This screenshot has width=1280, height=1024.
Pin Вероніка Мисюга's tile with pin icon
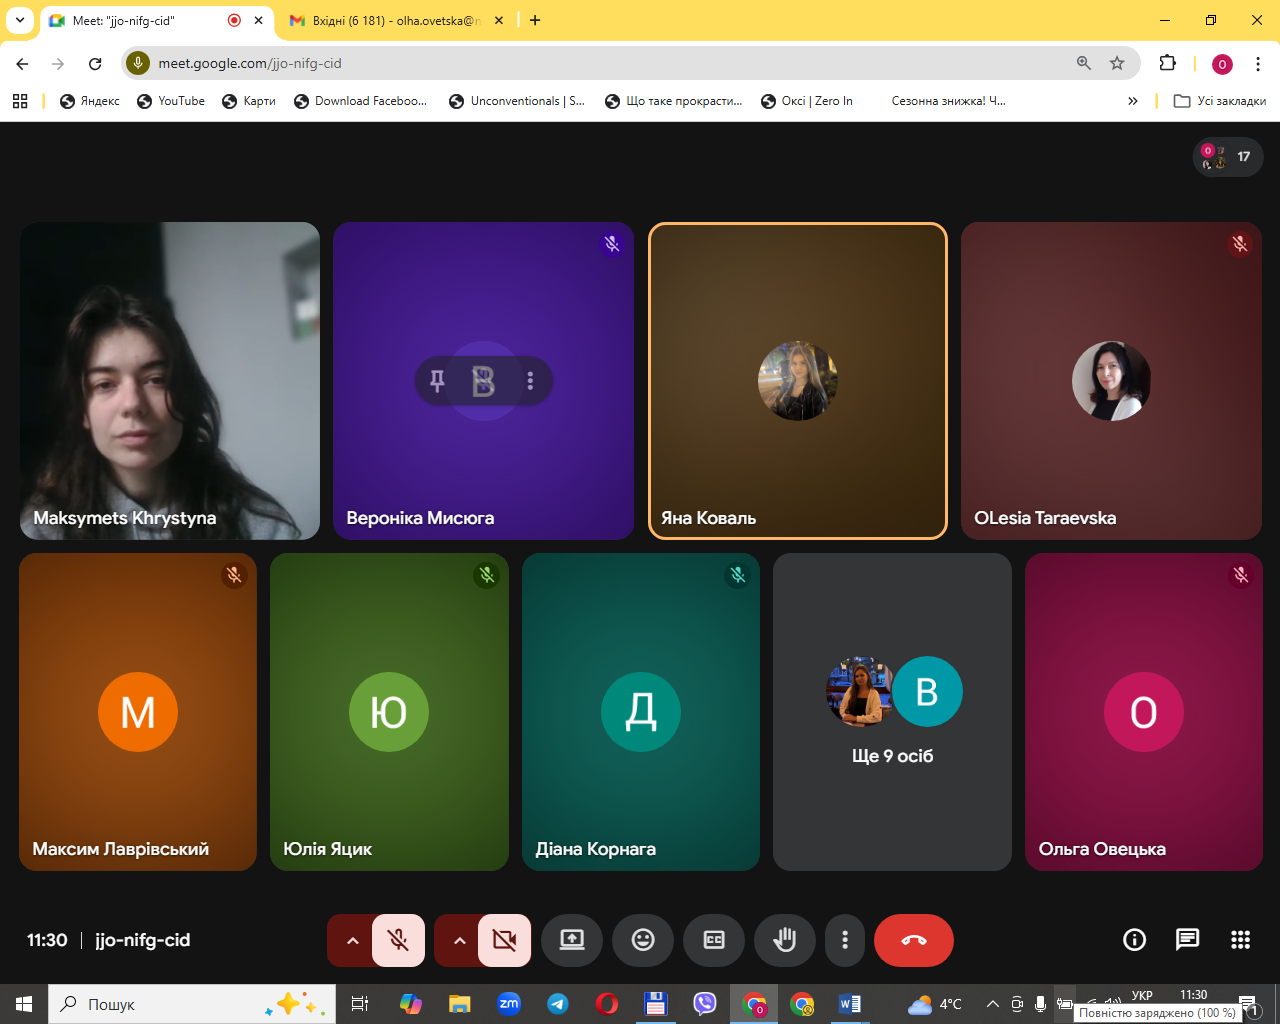click(437, 381)
